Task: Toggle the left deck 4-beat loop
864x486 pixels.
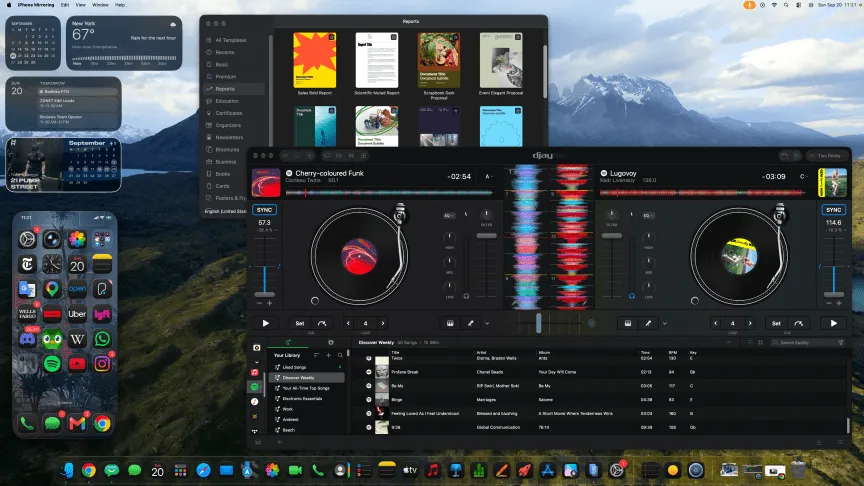Action: pyautogui.click(x=365, y=323)
